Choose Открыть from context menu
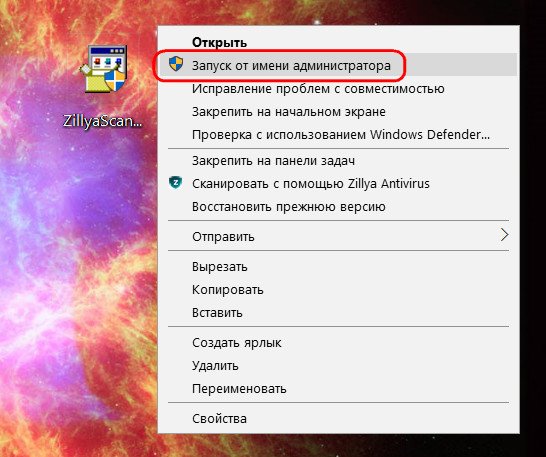The width and height of the screenshot is (546, 457). [x=338, y=42]
